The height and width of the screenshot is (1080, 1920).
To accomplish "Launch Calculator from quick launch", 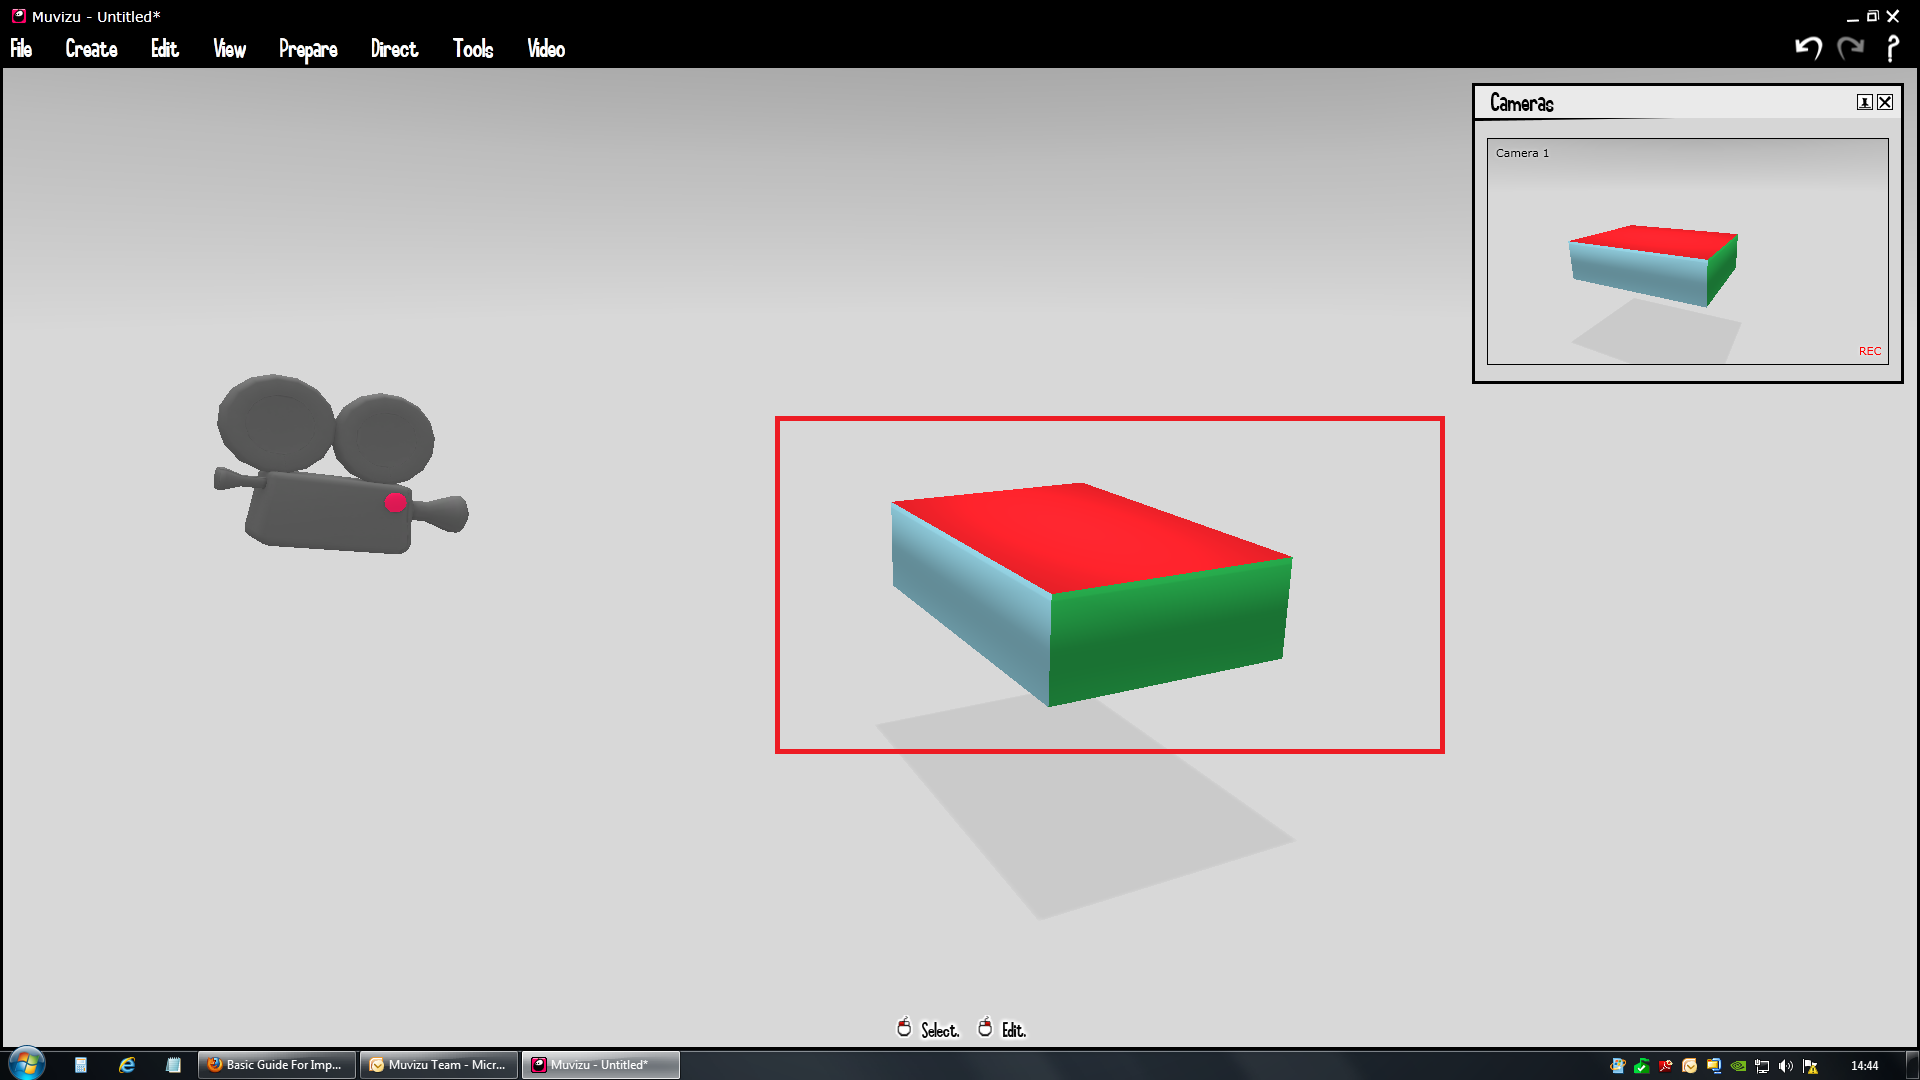I will [81, 1065].
